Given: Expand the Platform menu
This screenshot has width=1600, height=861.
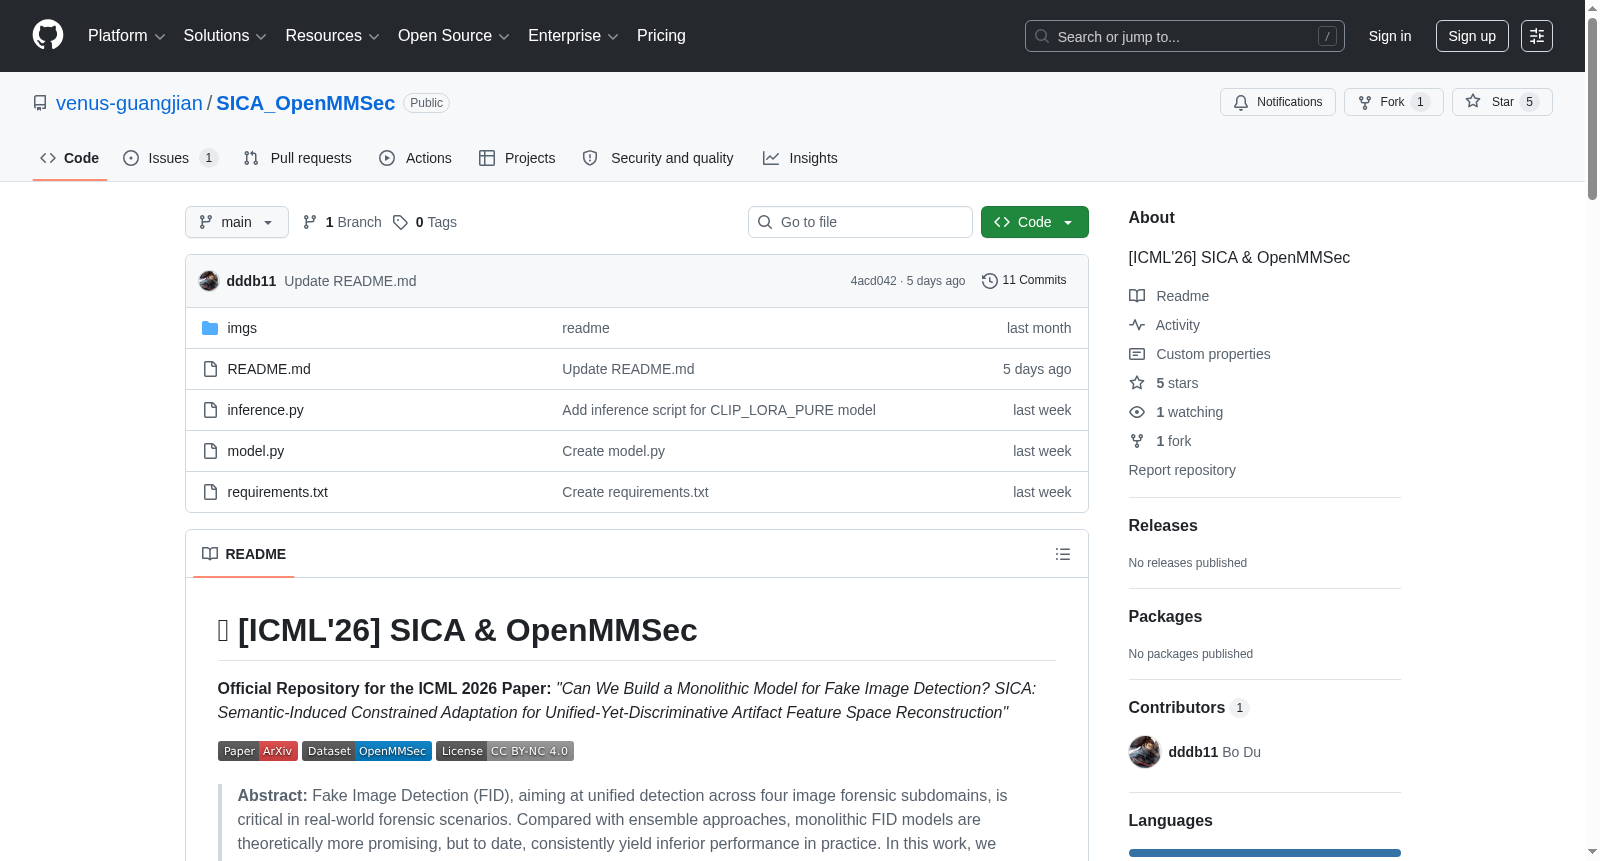Looking at the screenshot, I should coord(126,36).
